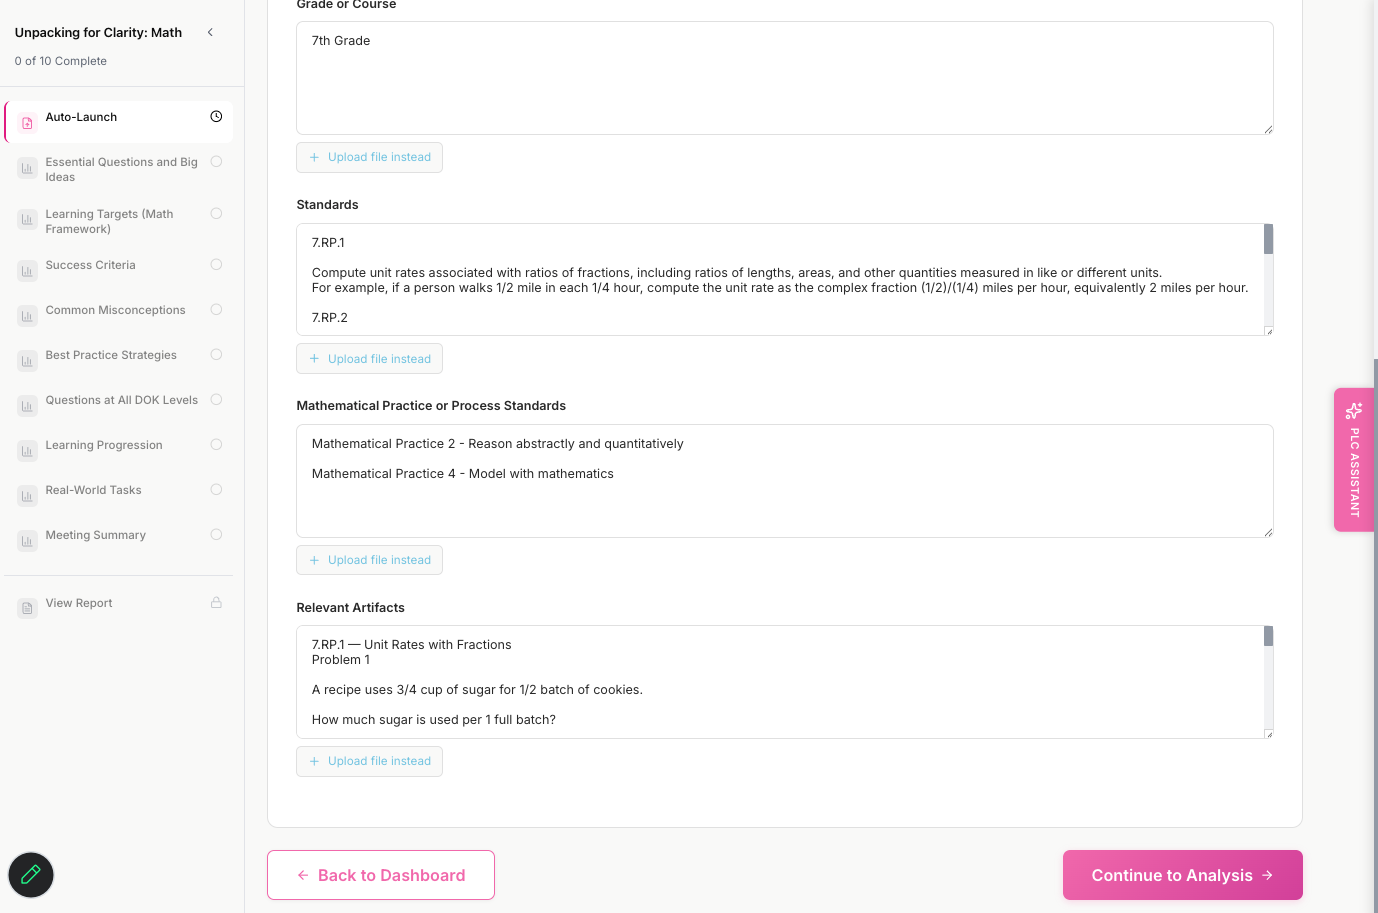Click the Auto-Launch clock icon

(x=216, y=117)
